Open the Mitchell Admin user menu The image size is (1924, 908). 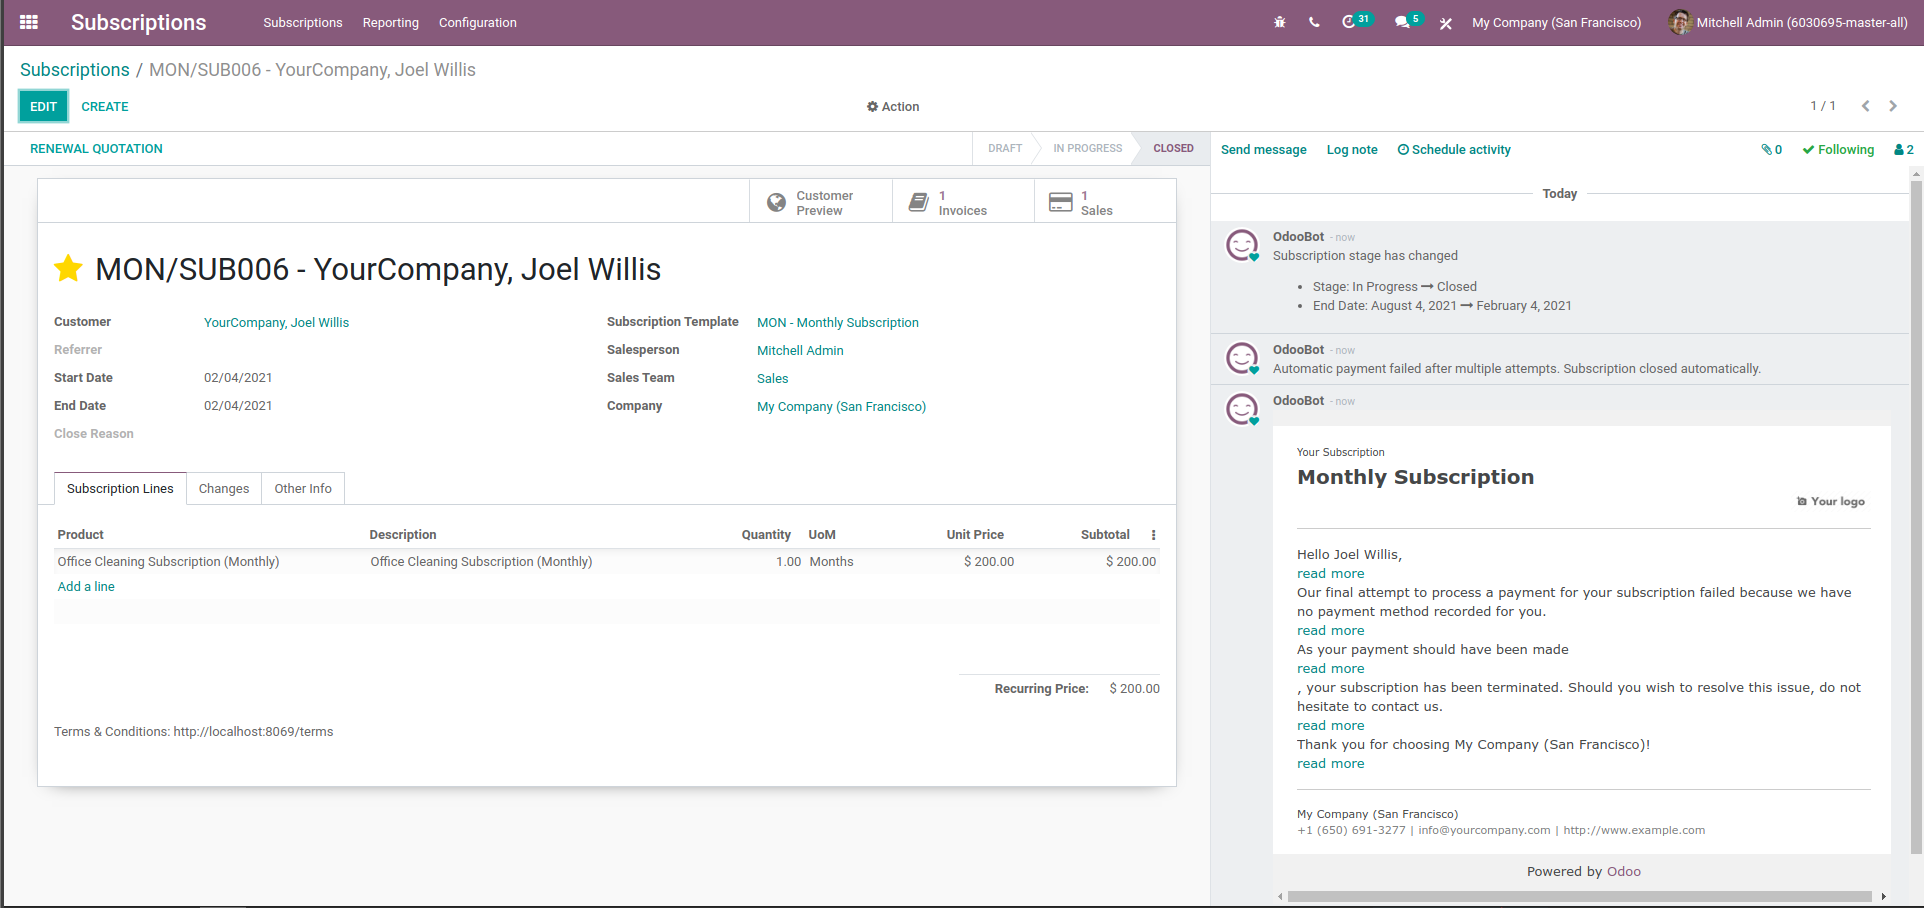[x=1788, y=22]
